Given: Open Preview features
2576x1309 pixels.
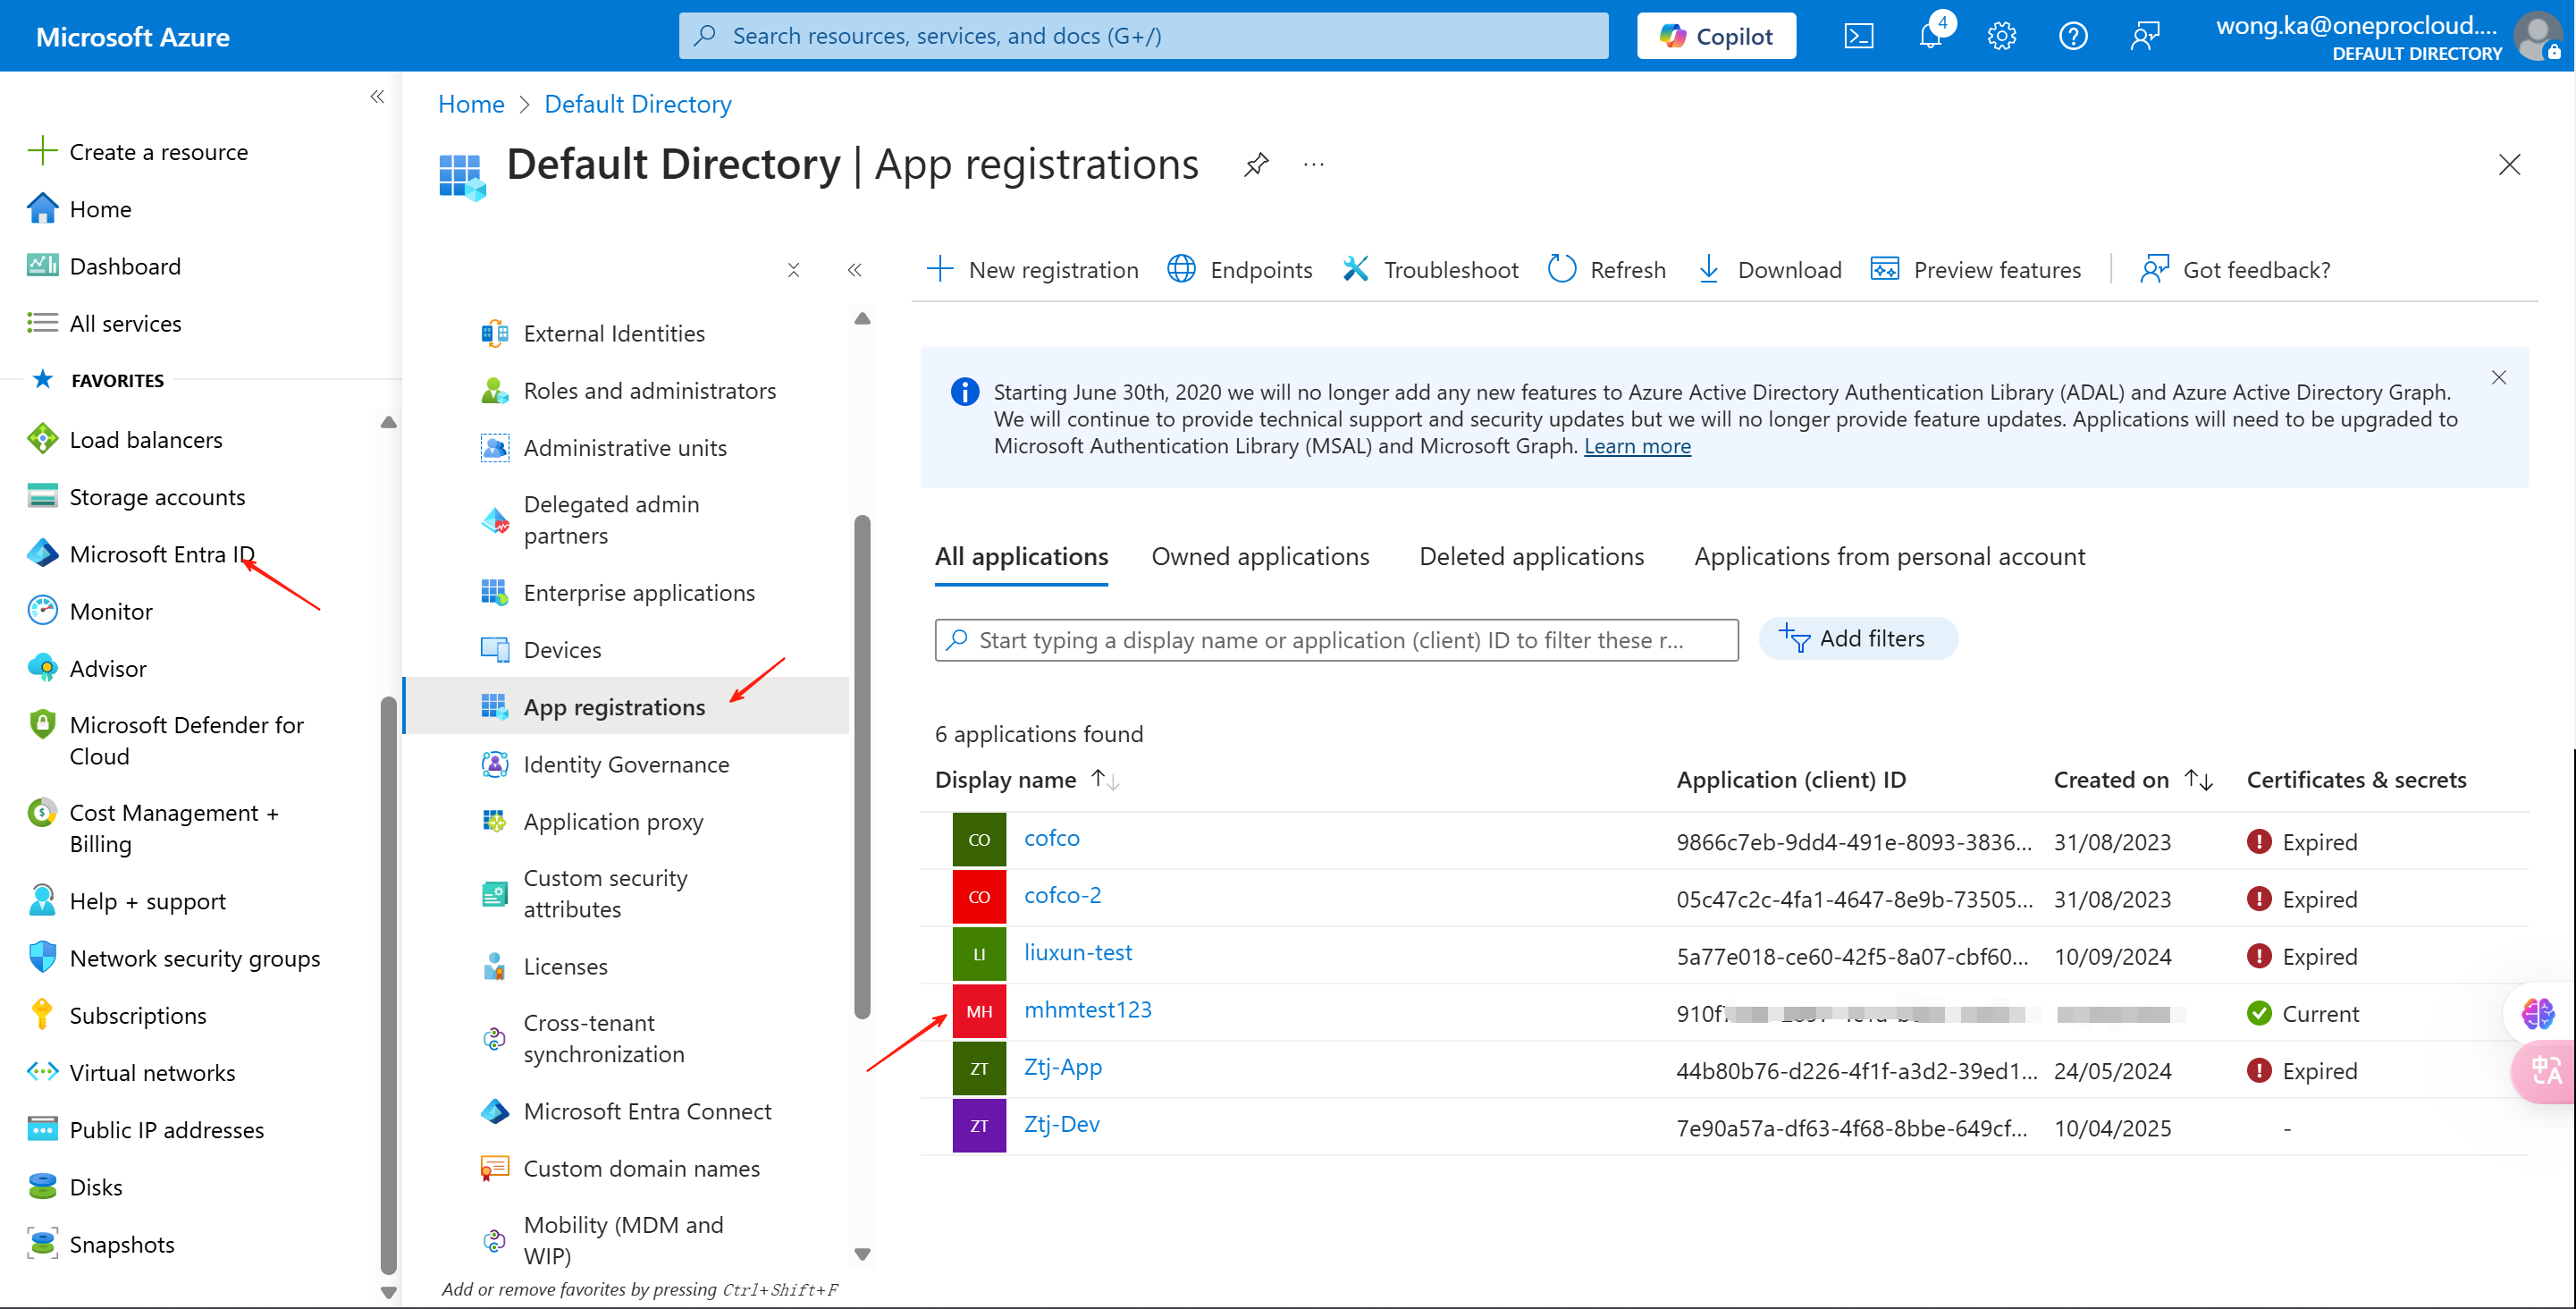Looking at the screenshot, I should [1976, 269].
